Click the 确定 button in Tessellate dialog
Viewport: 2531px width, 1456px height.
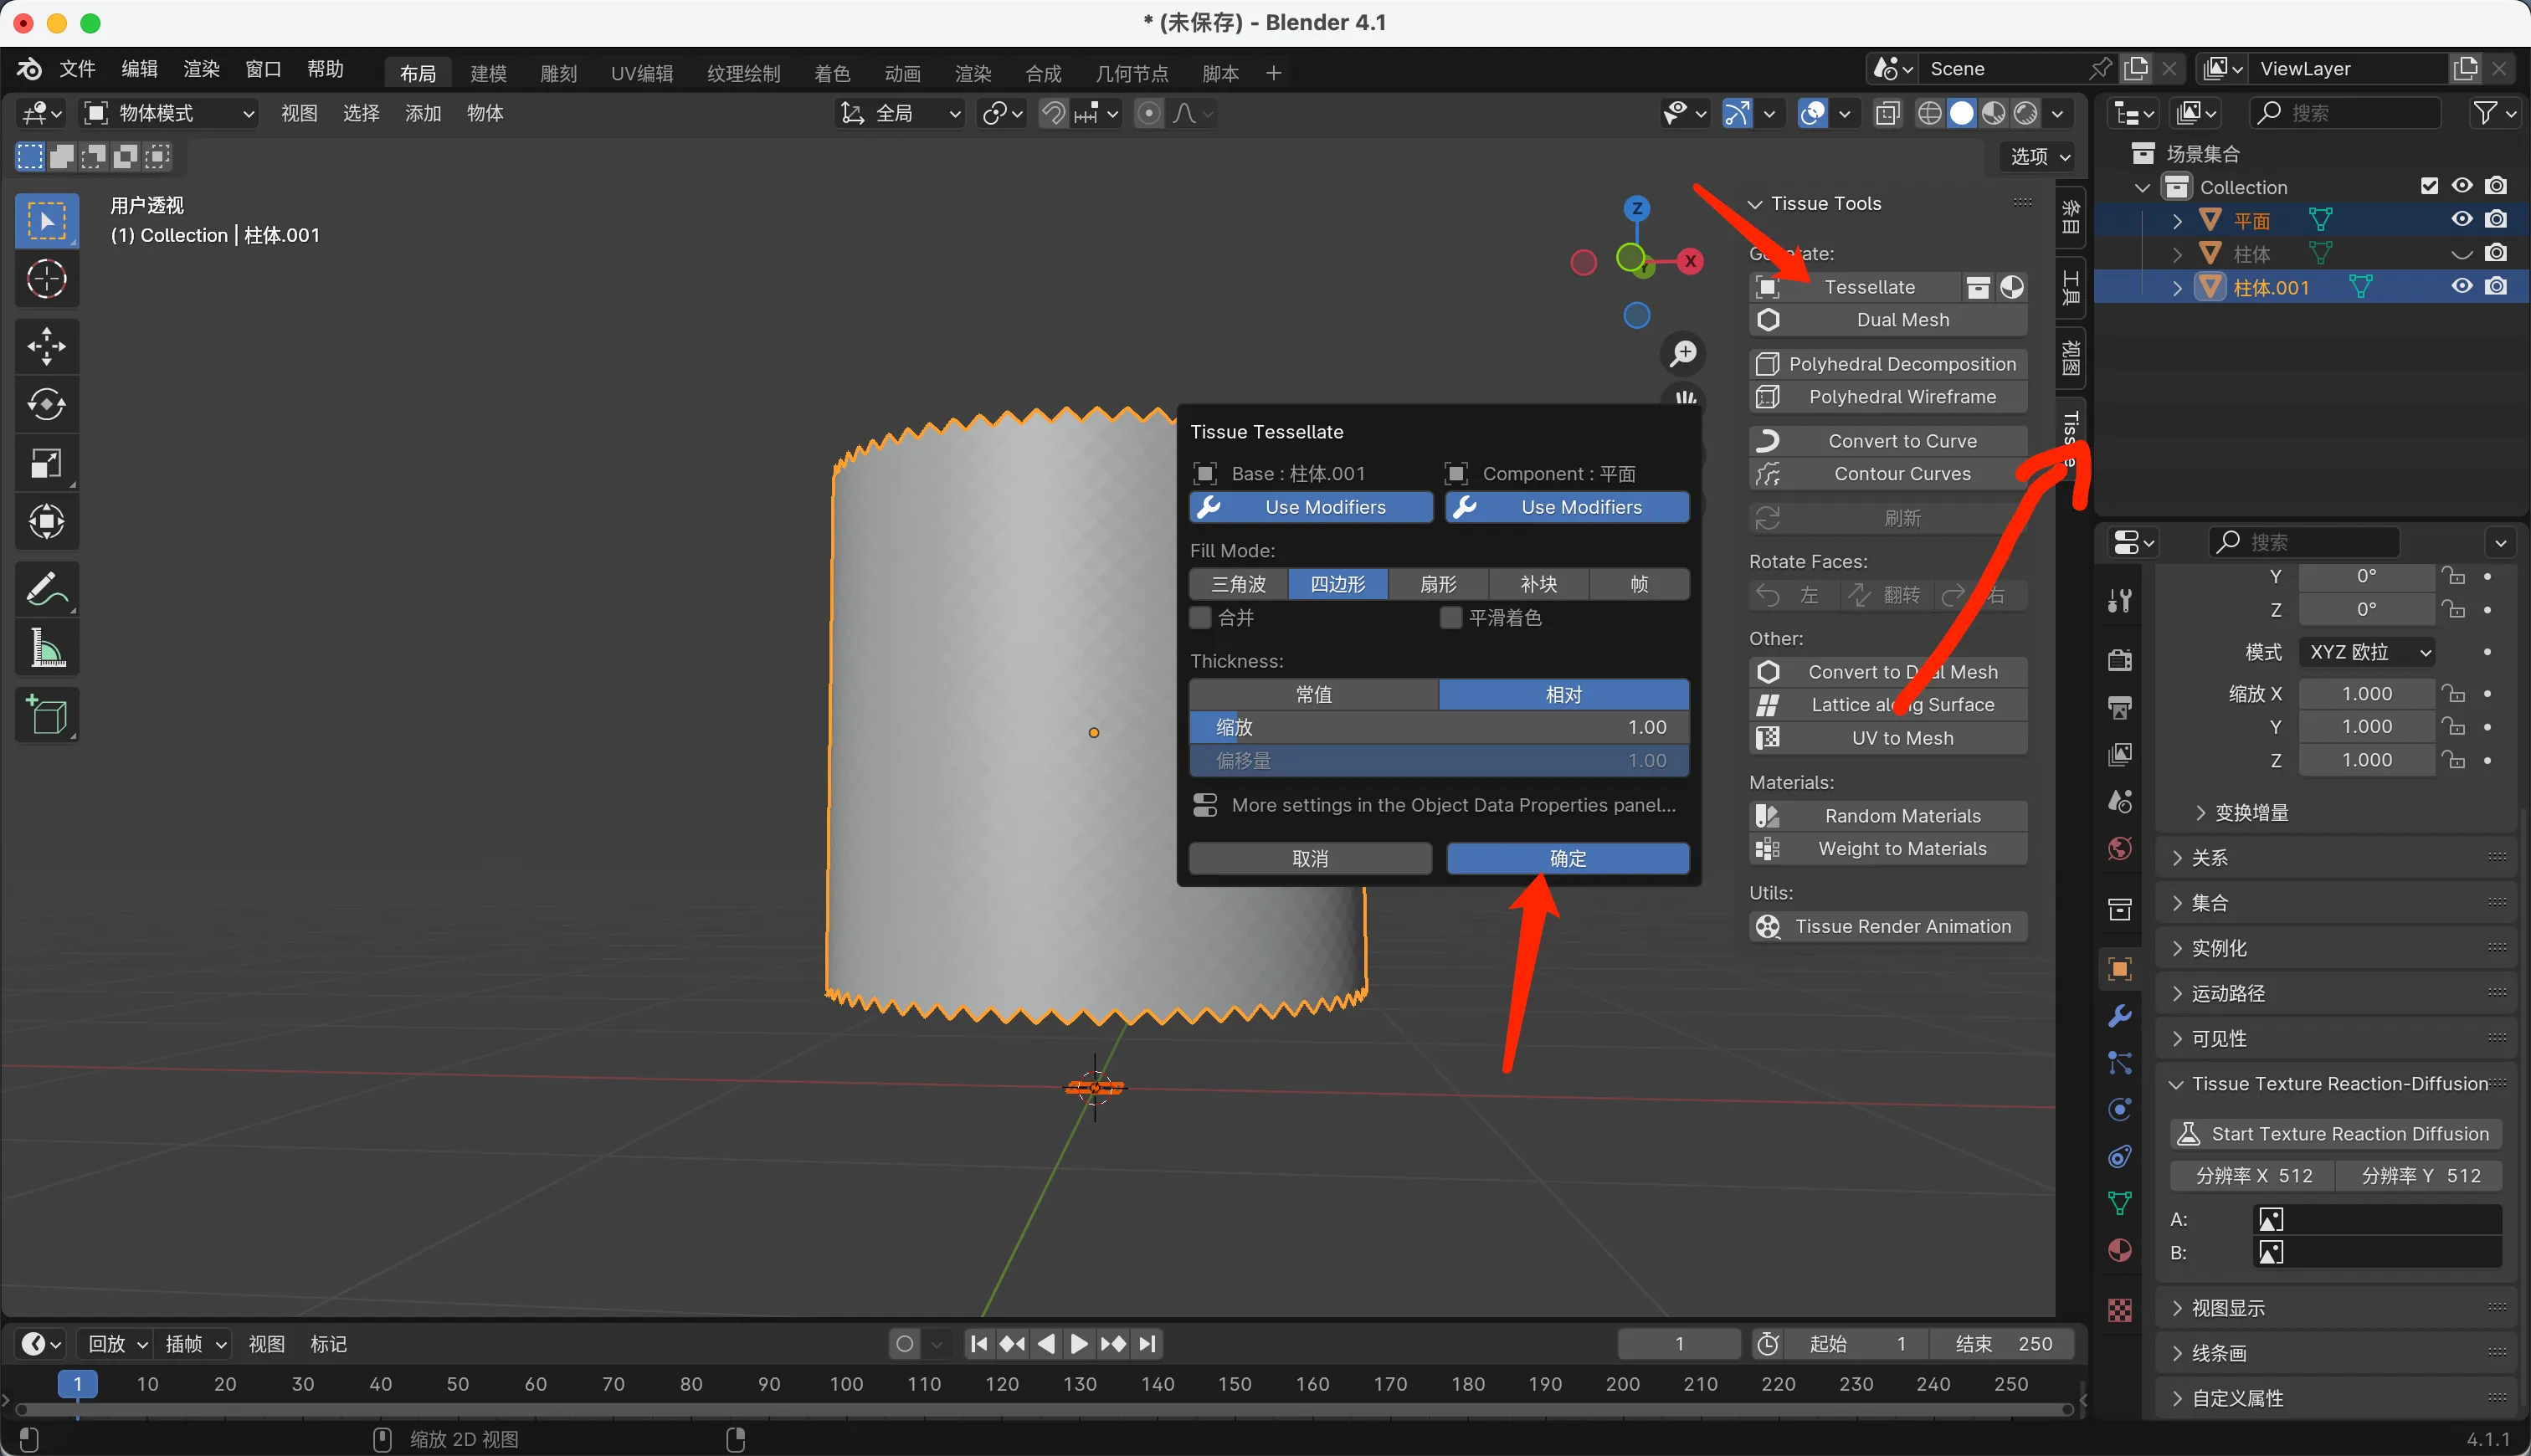1567,858
